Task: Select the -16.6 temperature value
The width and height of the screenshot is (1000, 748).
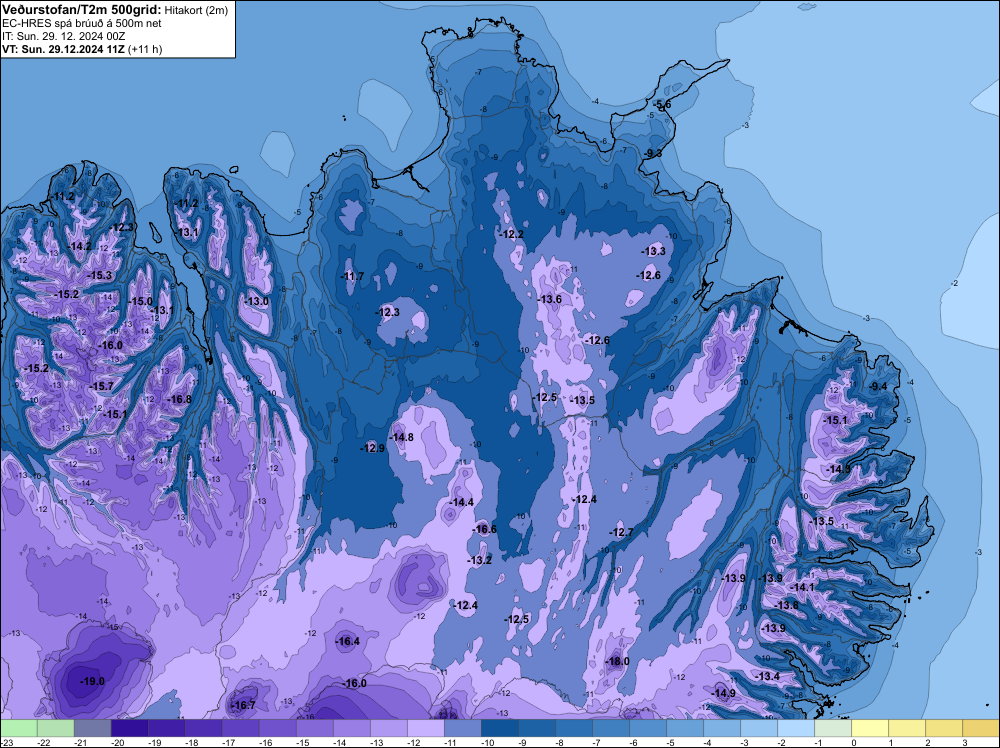Action: 485,529
